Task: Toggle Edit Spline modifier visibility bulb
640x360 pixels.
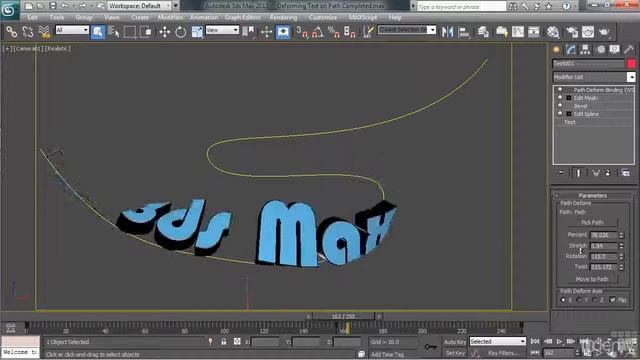Action: tap(560, 113)
